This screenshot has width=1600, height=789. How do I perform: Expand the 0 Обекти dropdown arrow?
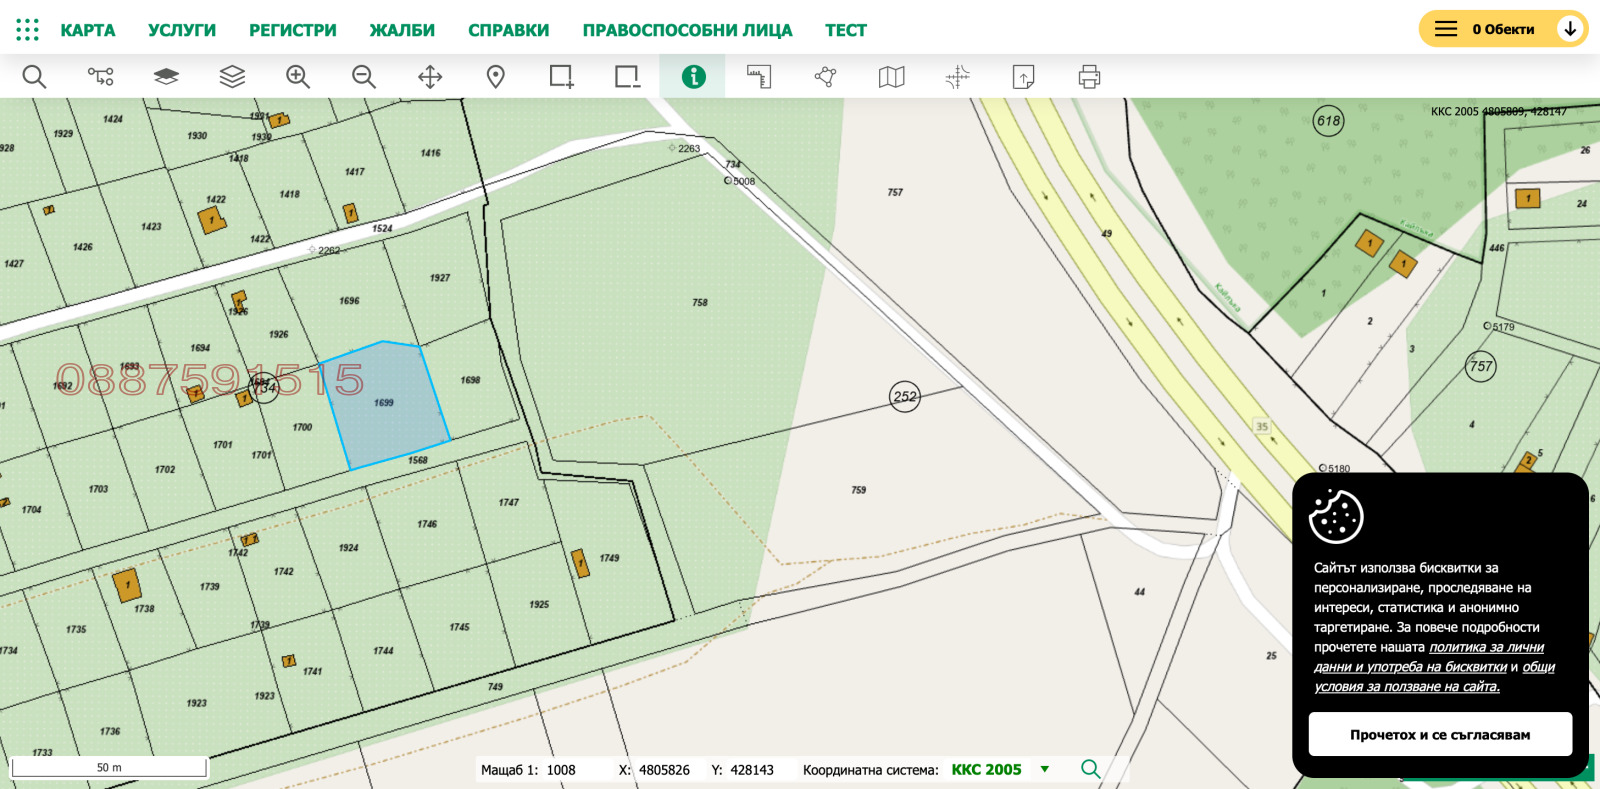click(x=1570, y=29)
